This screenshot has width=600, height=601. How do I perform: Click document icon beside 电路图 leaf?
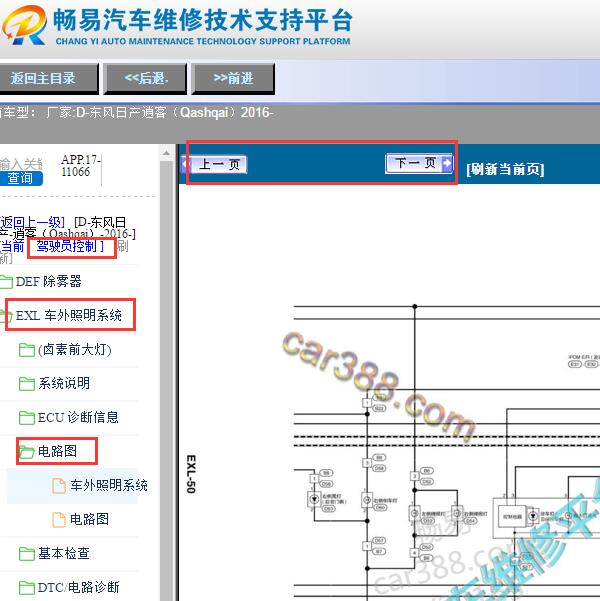(59, 520)
